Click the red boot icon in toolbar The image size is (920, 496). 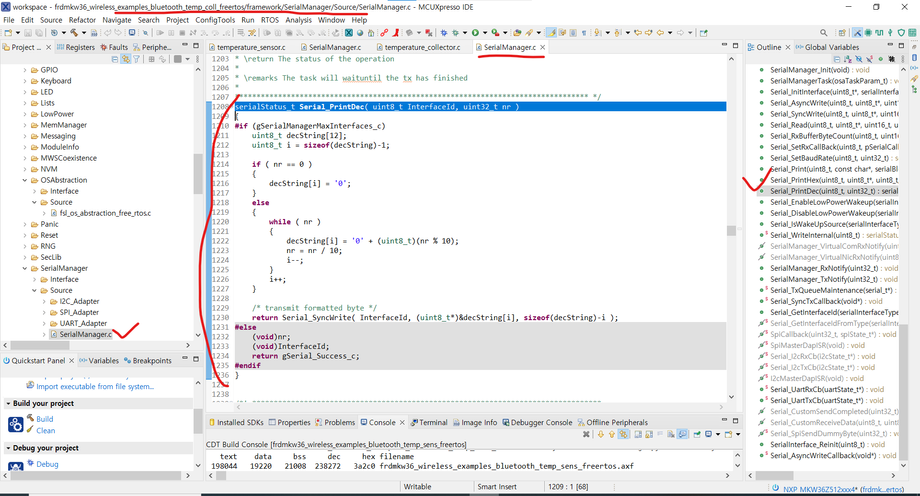[396, 32]
